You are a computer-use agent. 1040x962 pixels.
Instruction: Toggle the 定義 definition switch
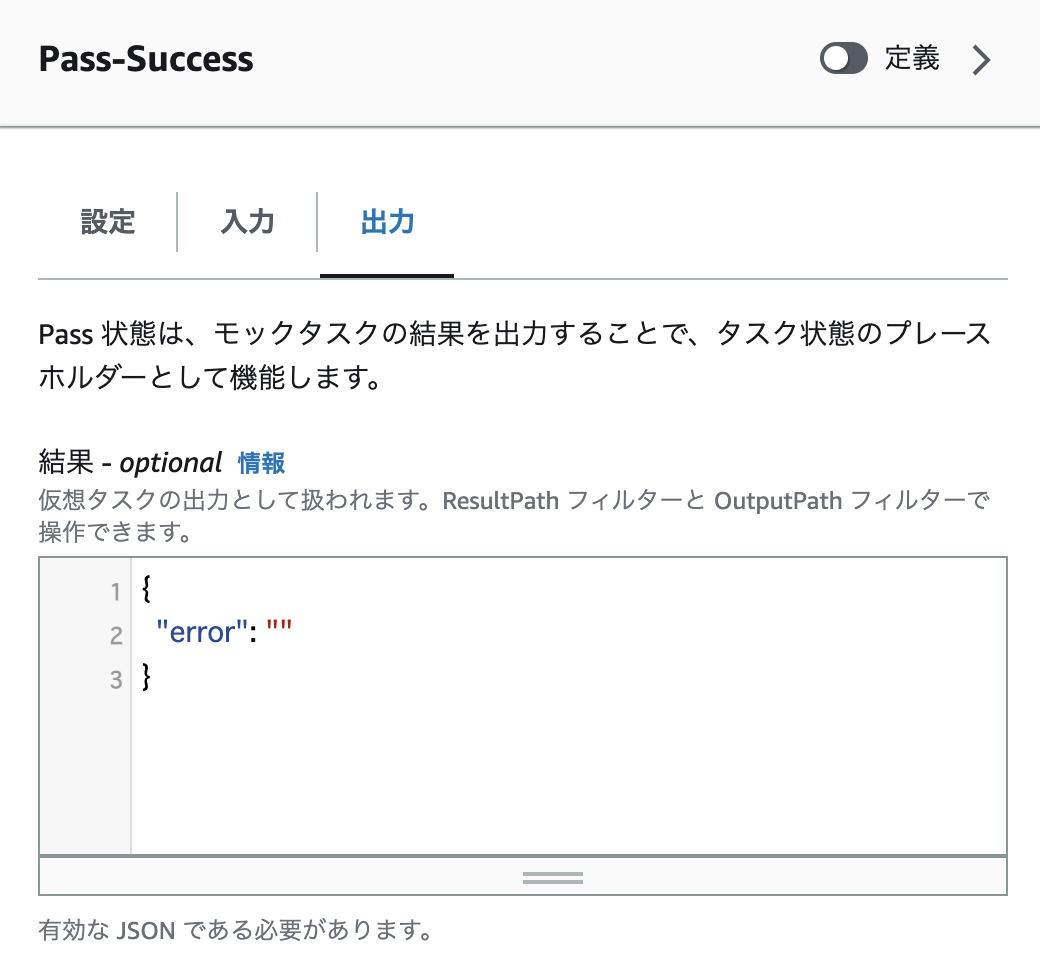tap(844, 58)
